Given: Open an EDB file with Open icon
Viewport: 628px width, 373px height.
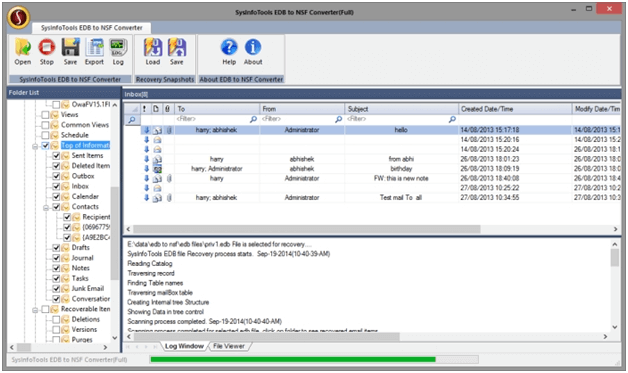Looking at the screenshot, I should pyautogui.click(x=23, y=47).
